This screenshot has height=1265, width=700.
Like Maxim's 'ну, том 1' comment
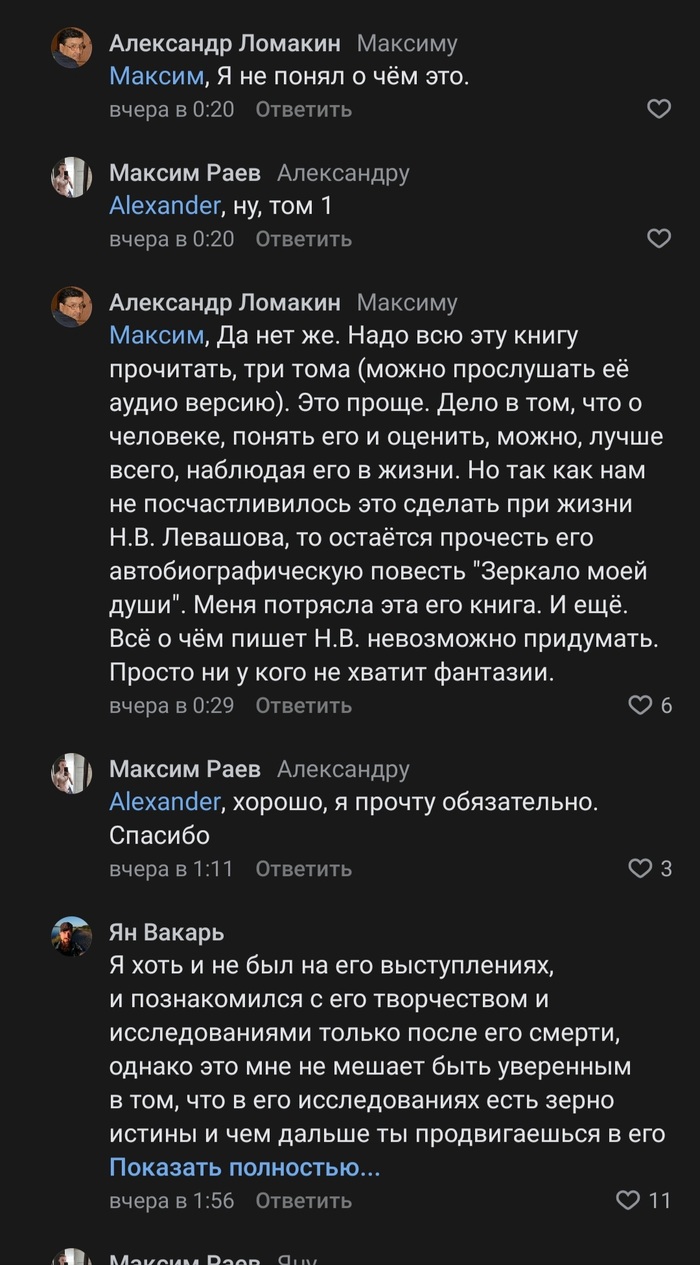659,239
